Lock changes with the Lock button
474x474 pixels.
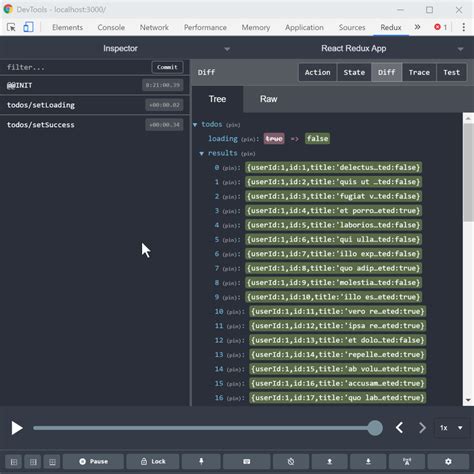tap(153, 462)
